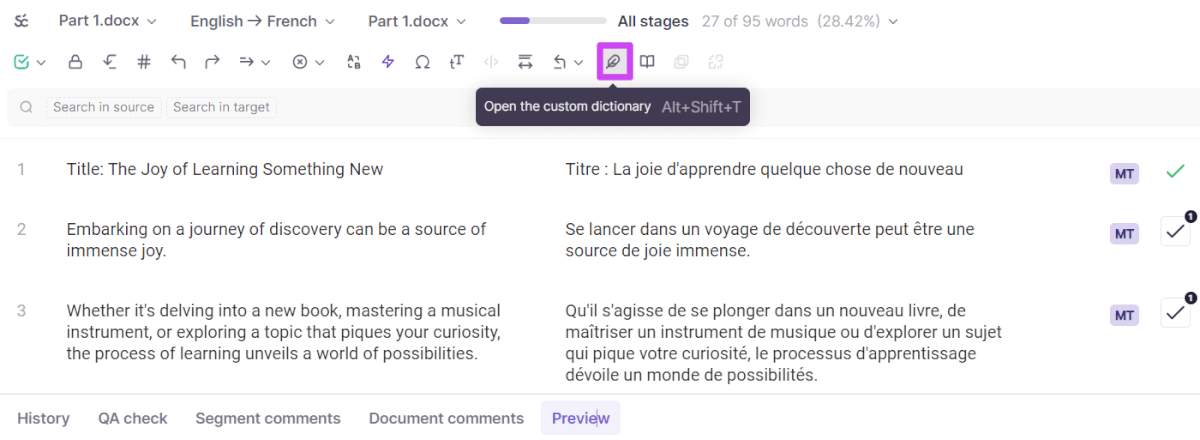Click the hash number sign icon

point(144,62)
